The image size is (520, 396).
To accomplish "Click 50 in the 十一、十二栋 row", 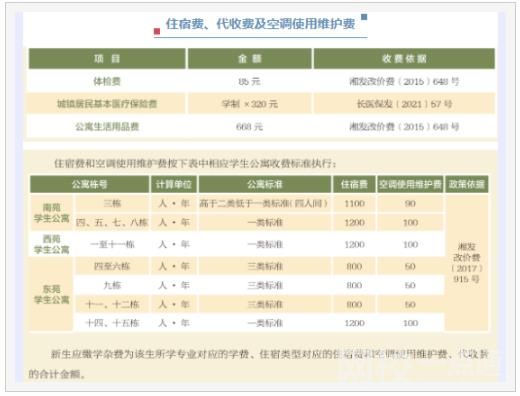I will coord(410,304).
